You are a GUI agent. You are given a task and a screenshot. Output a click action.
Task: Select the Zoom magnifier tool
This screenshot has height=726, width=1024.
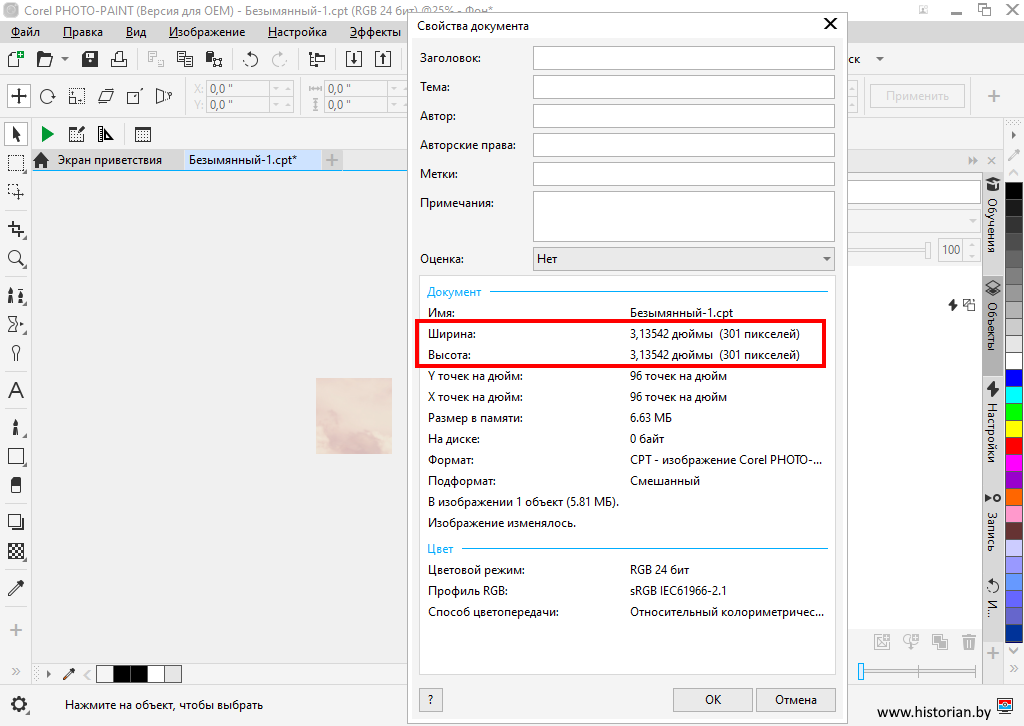click(16, 259)
